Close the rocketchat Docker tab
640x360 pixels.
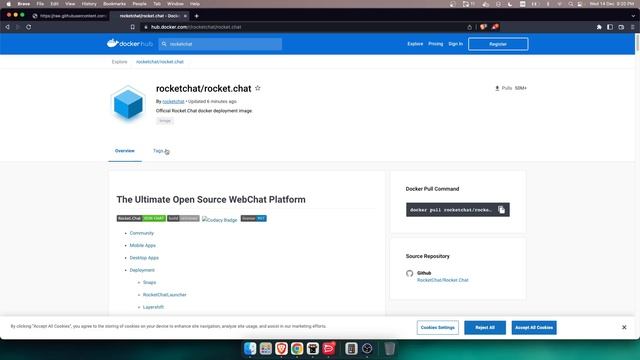(x=185, y=16)
